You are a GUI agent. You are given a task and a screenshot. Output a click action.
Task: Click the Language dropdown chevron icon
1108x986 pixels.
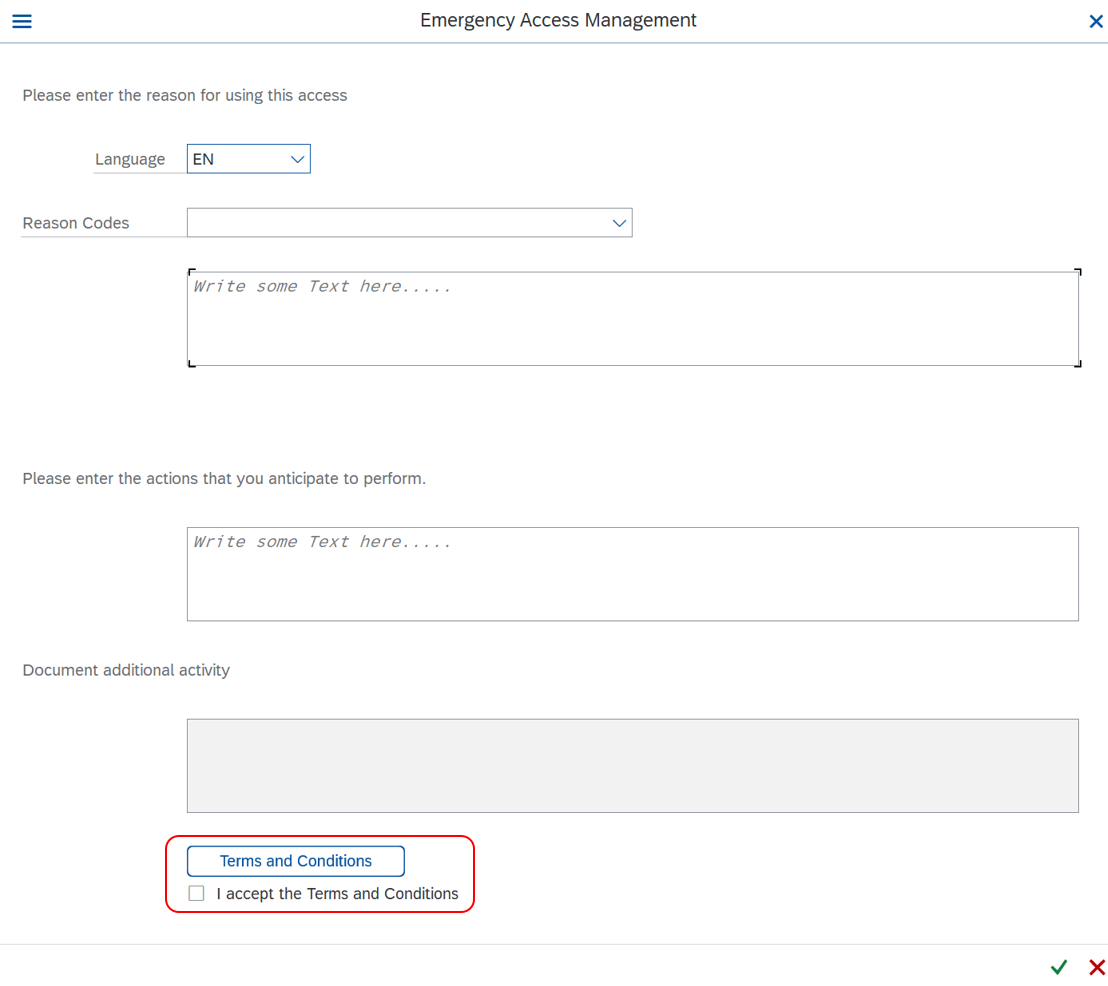tap(297, 158)
